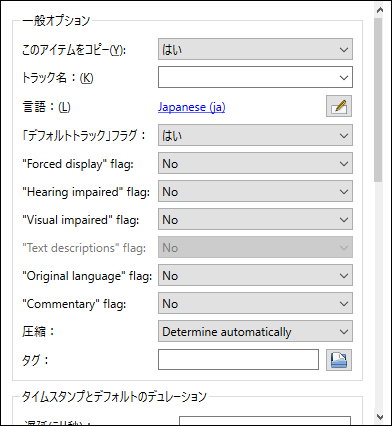Click the タグ text input field
The height and width of the screenshot is (426, 392).
coord(238,360)
